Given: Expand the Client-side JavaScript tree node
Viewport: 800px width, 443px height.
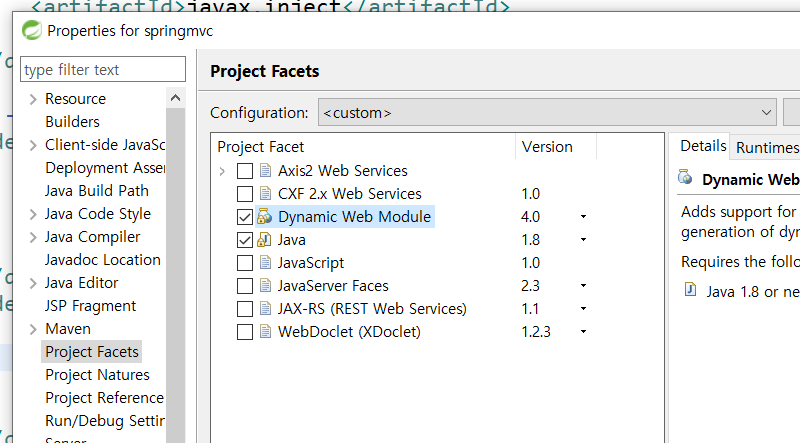Looking at the screenshot, I should tap(33, 145).
